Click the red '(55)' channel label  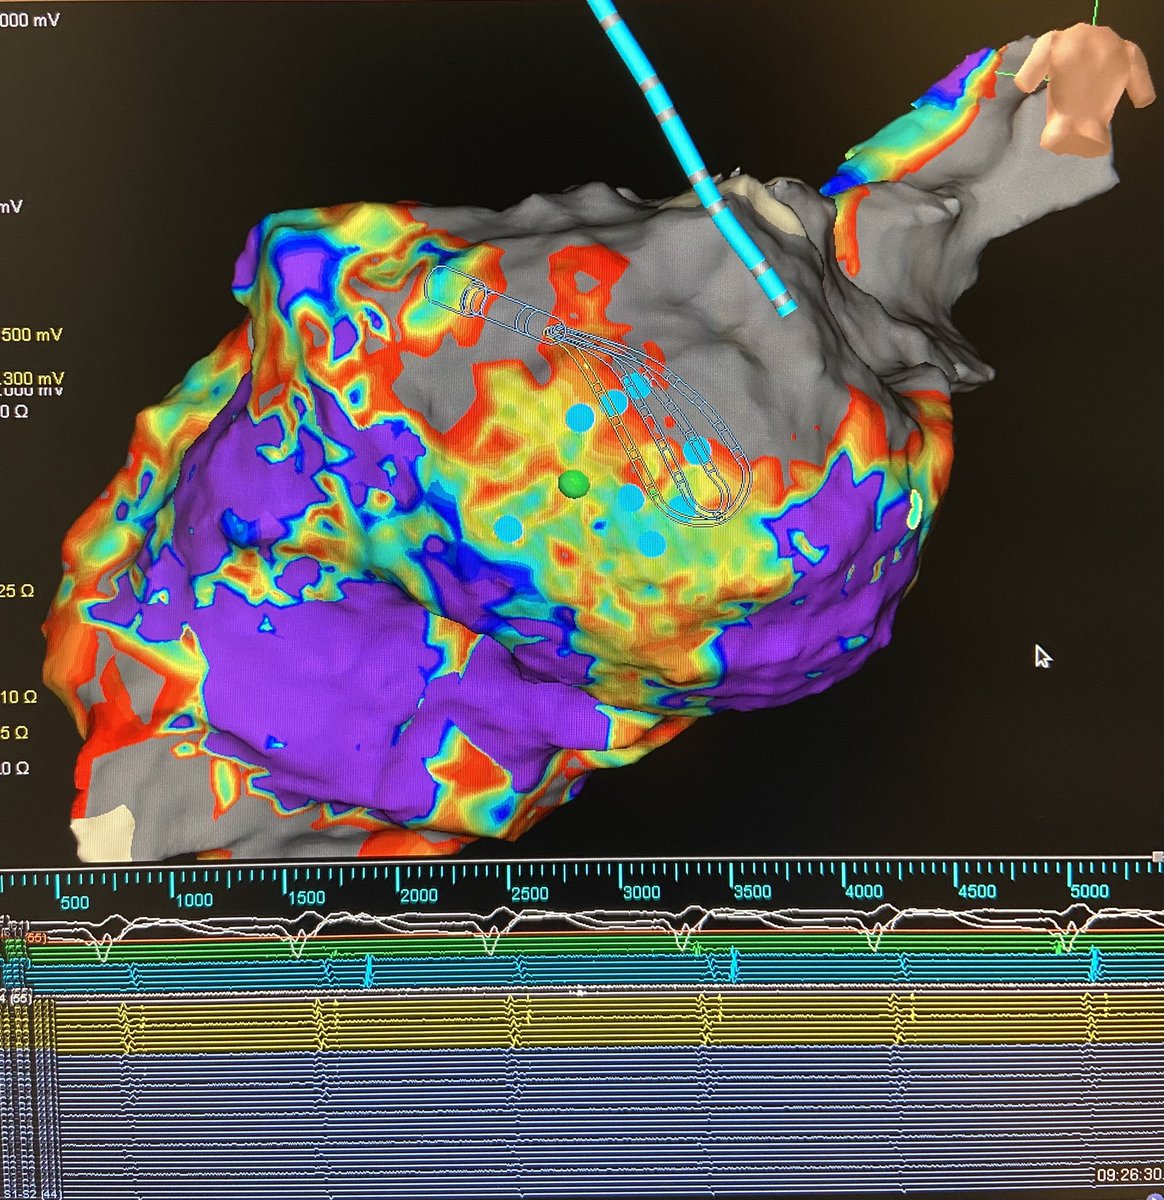[36, 937]
